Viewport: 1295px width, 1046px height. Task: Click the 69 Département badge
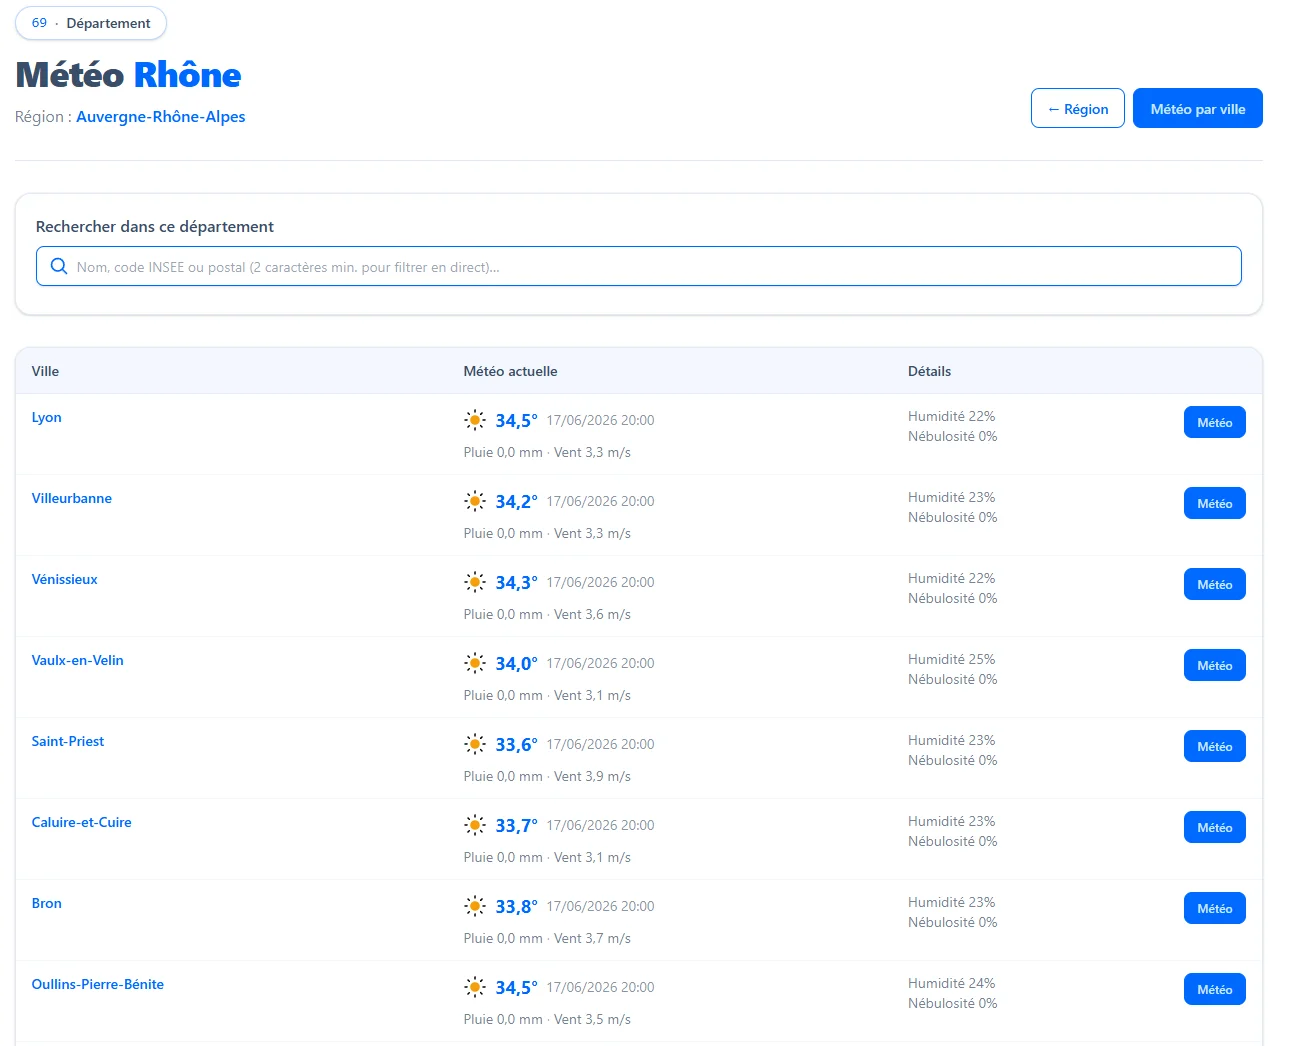[x=91, y=23]
